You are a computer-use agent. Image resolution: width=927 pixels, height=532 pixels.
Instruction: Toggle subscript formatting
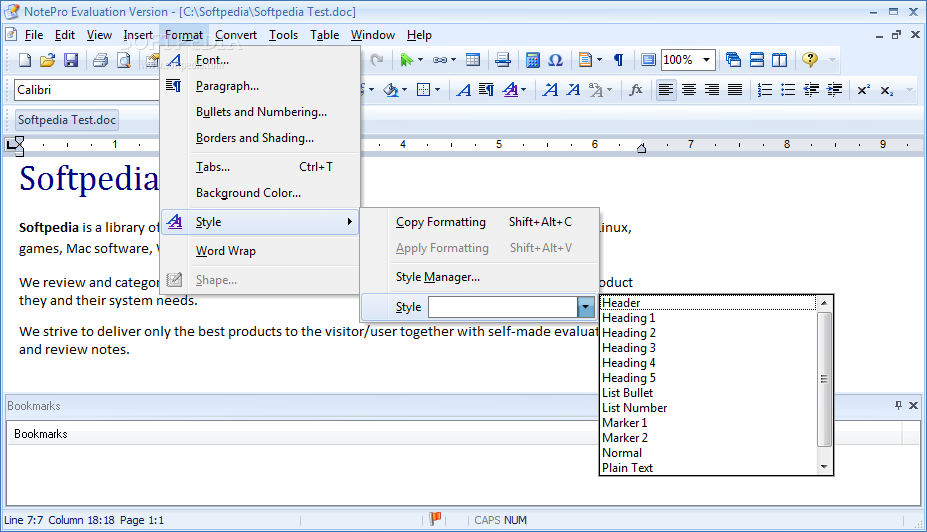pyautogui.click(x=886, y=90)
